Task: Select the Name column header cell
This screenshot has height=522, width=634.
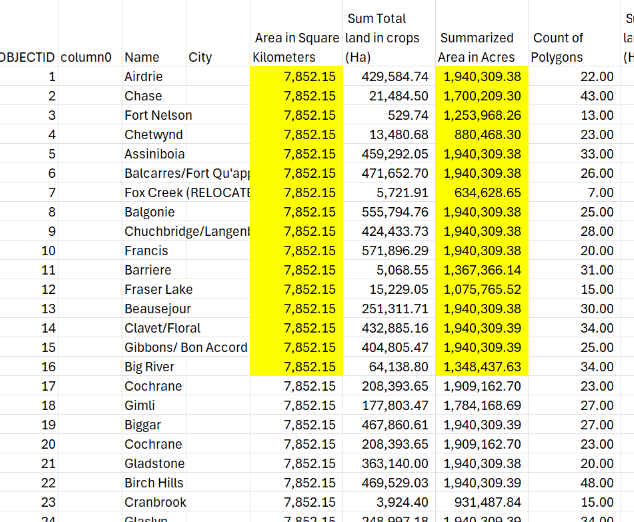Action: [142, 57]
